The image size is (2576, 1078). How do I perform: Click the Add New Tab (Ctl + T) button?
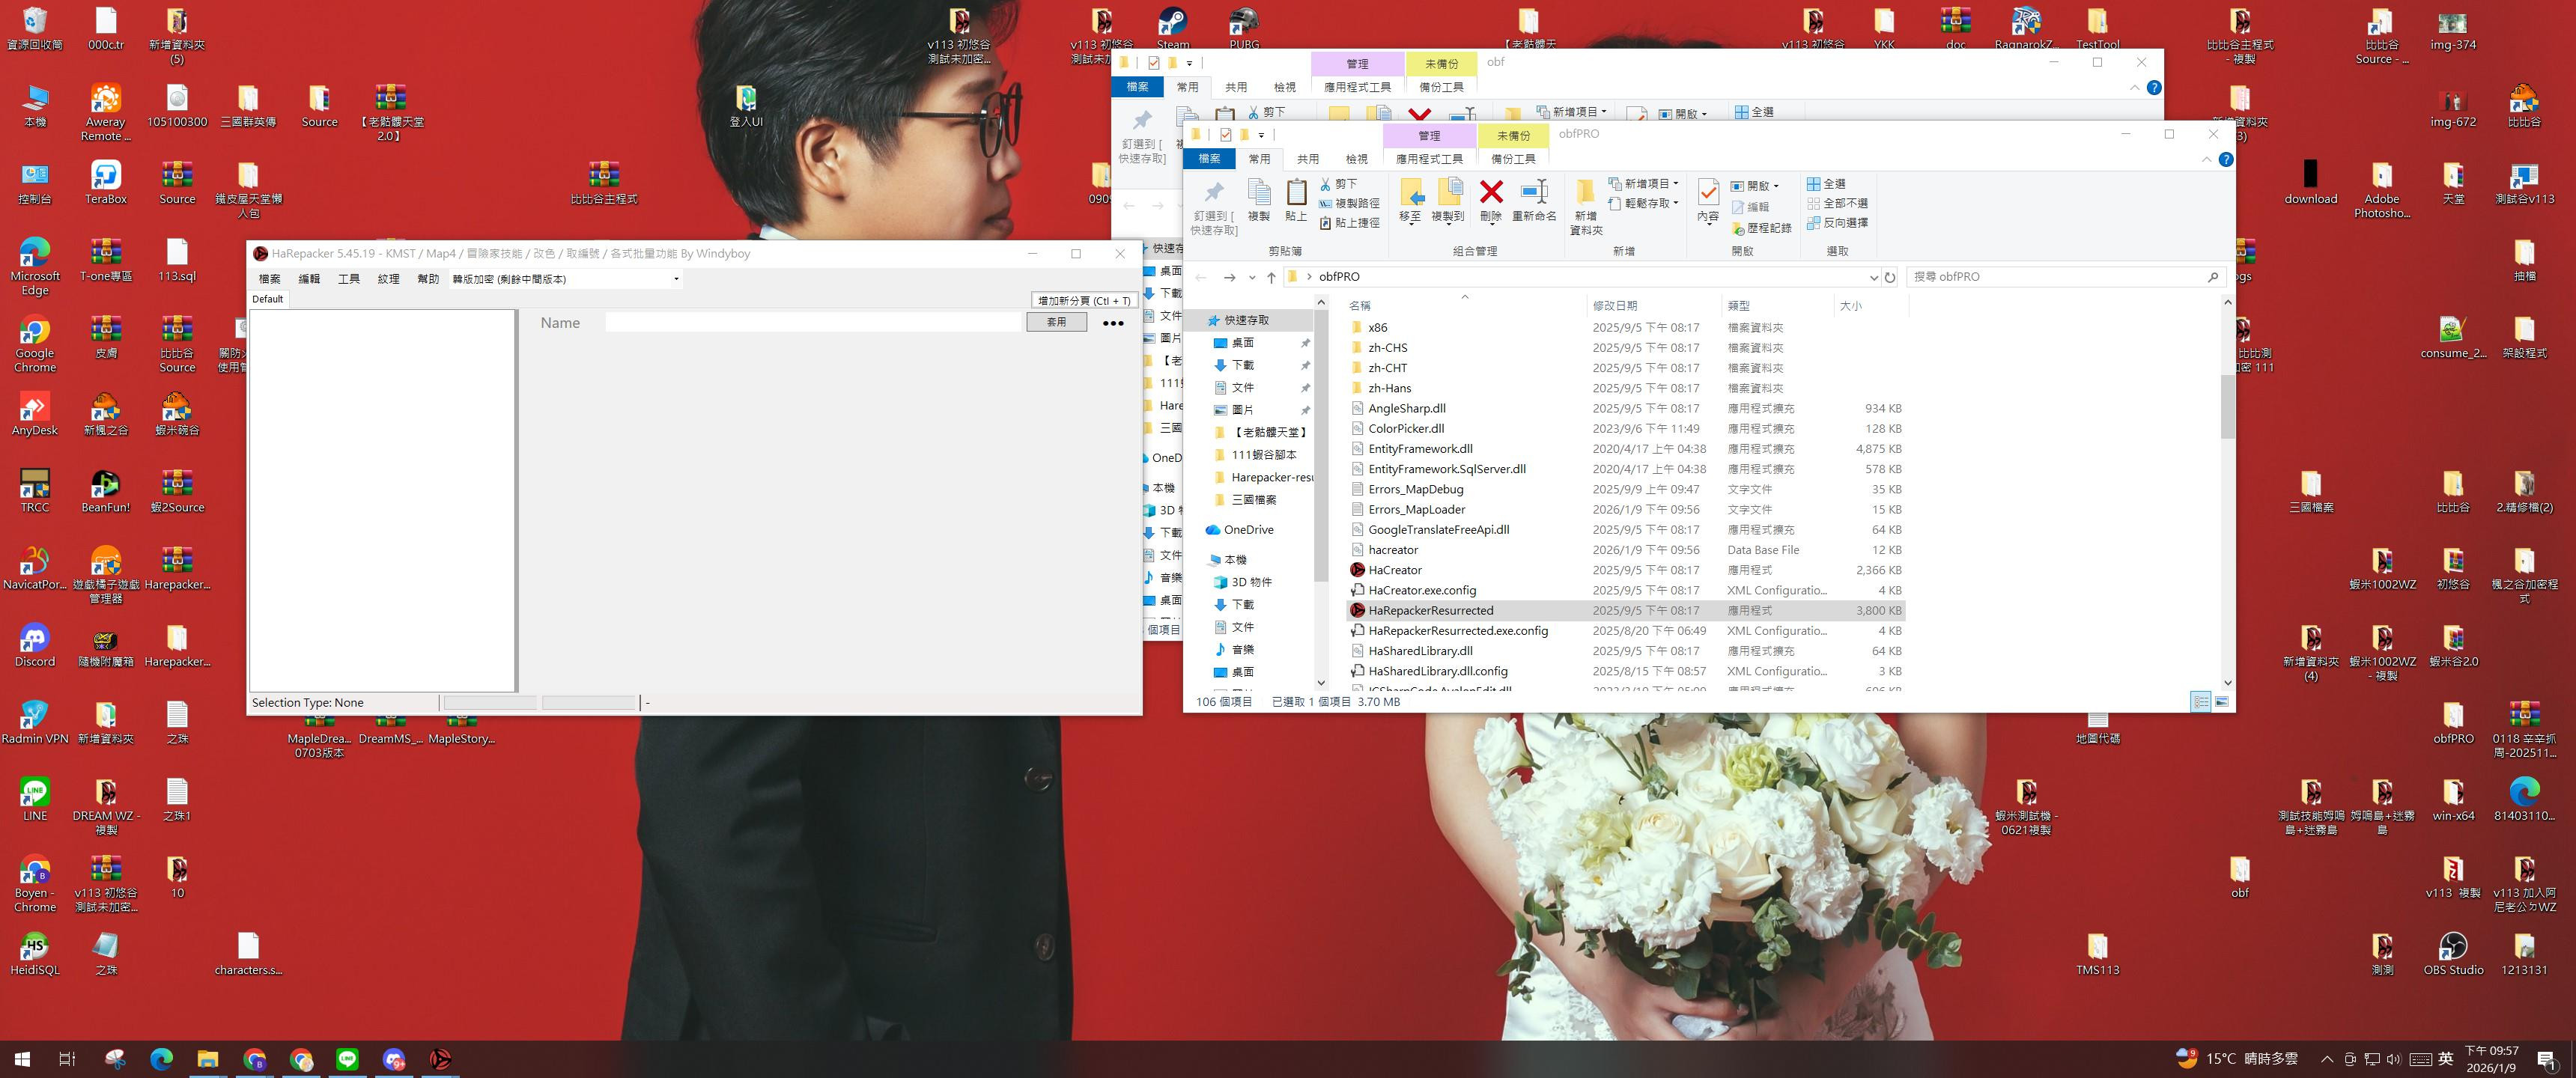point(1084,300)
